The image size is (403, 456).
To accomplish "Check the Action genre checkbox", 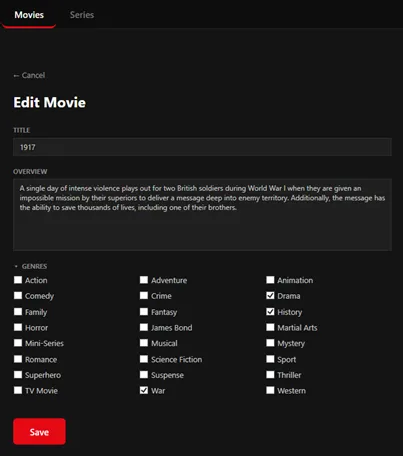I will pos(18,280).
